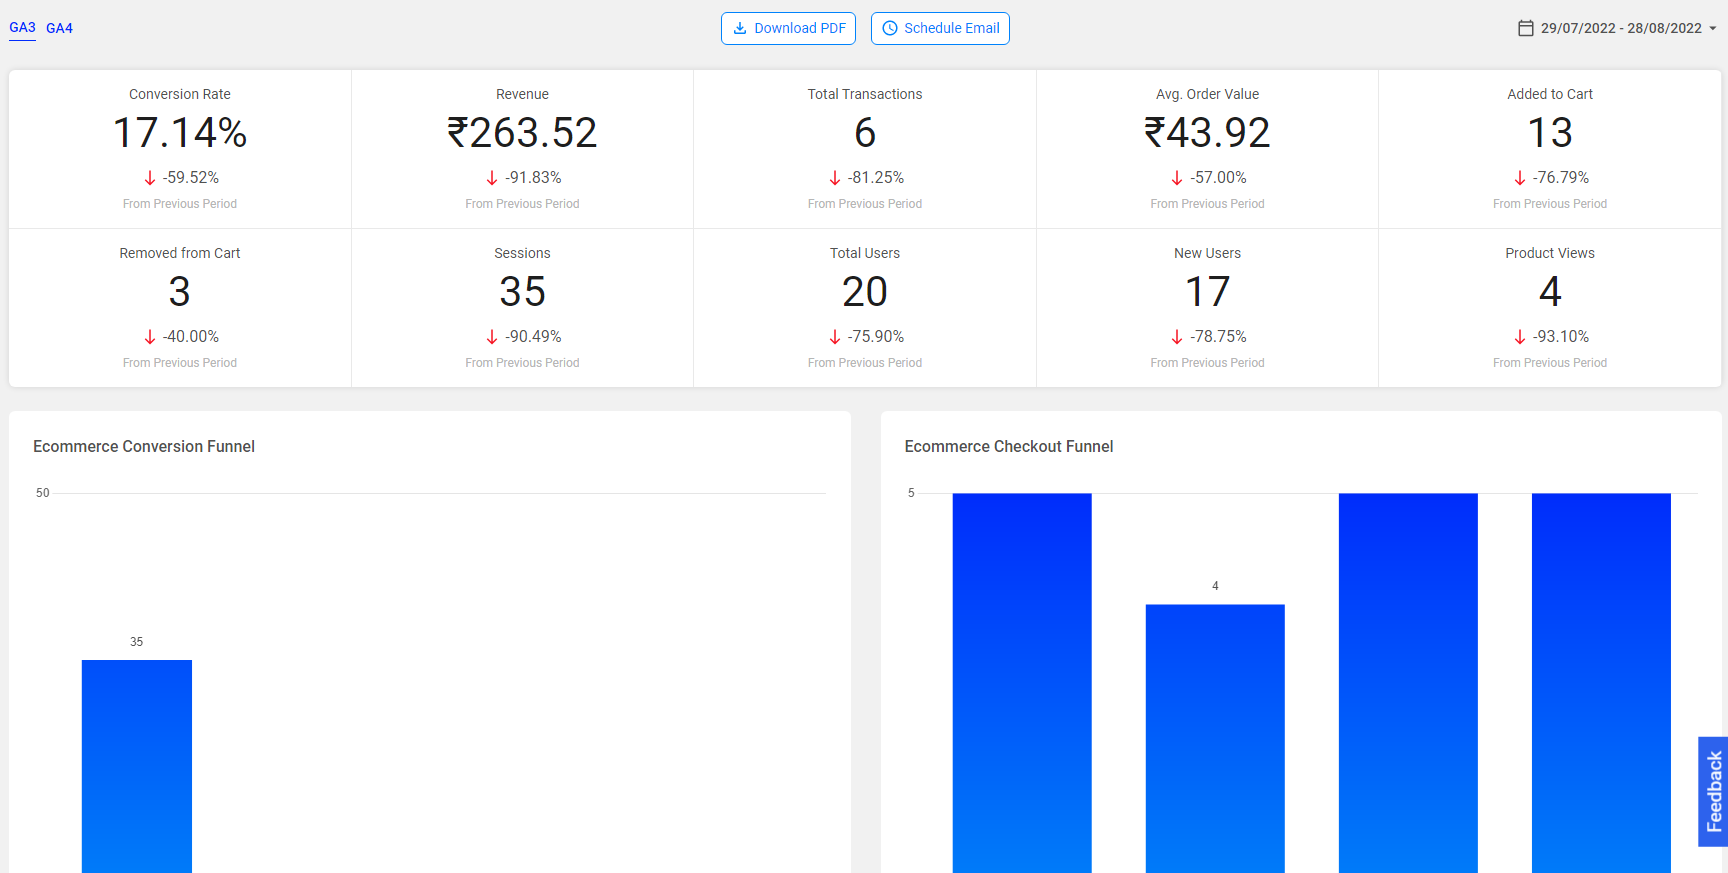Click the Added to Cart card label
Viewport: 1728px width, 873px height.
click(x=1550, y=94)
